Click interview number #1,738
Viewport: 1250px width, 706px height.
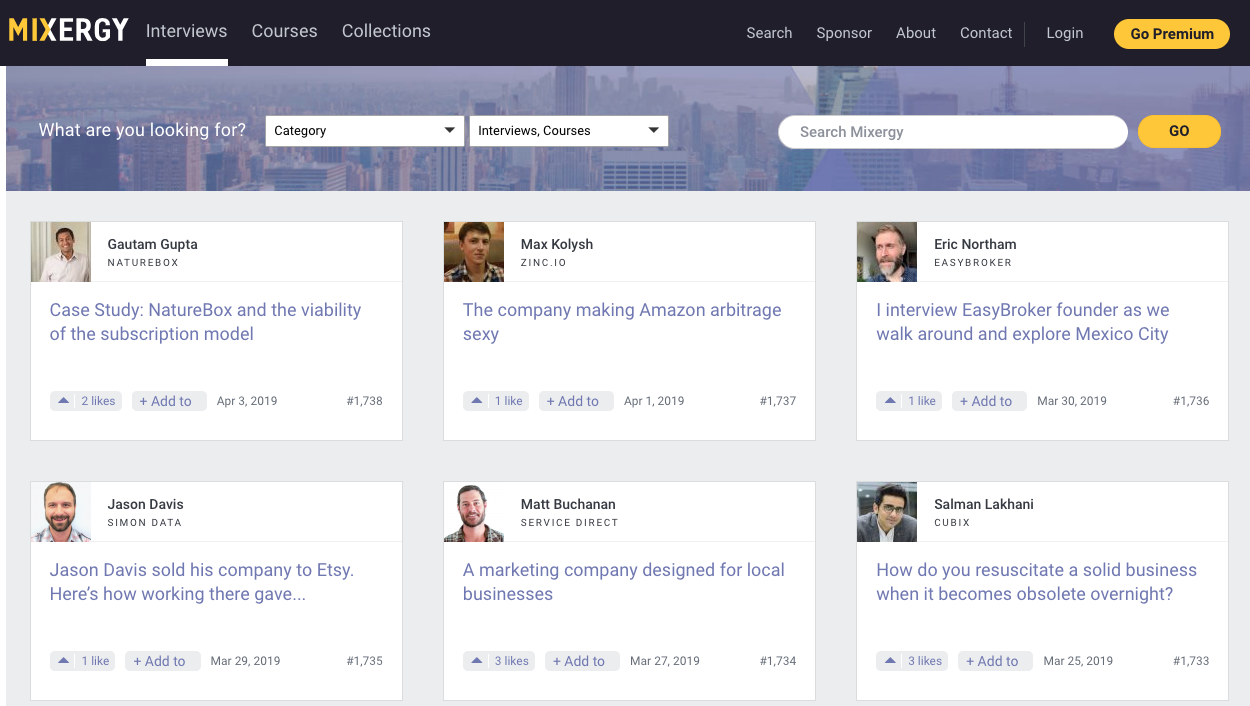point(365,401)
